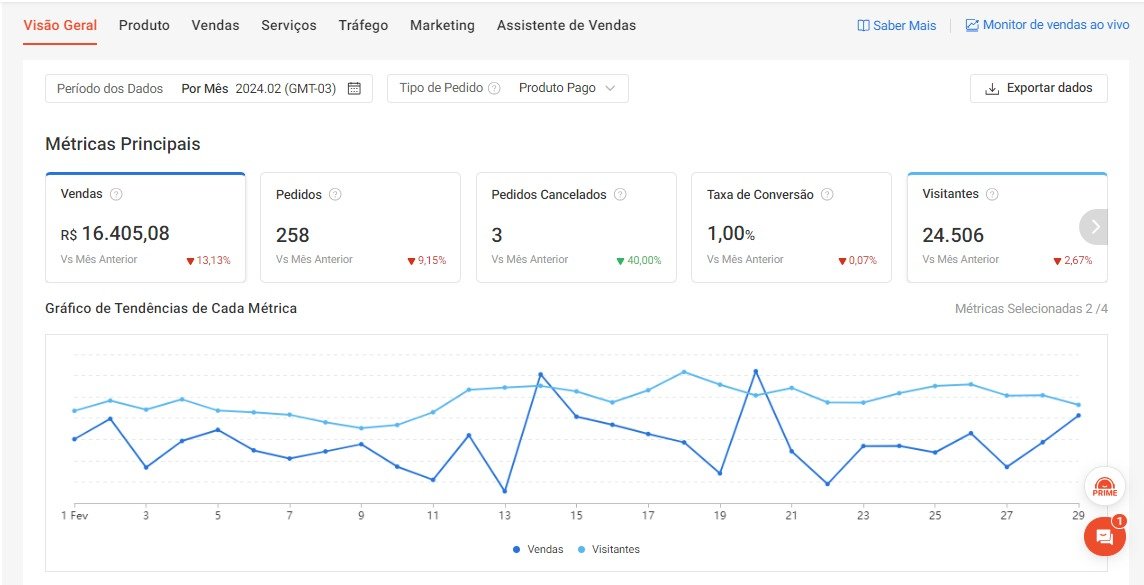Image resolution: width=1144 pixels, height=585 pixels.
Task: Toggle the Visitantes metric card
Action: (x=1007, y=227)
